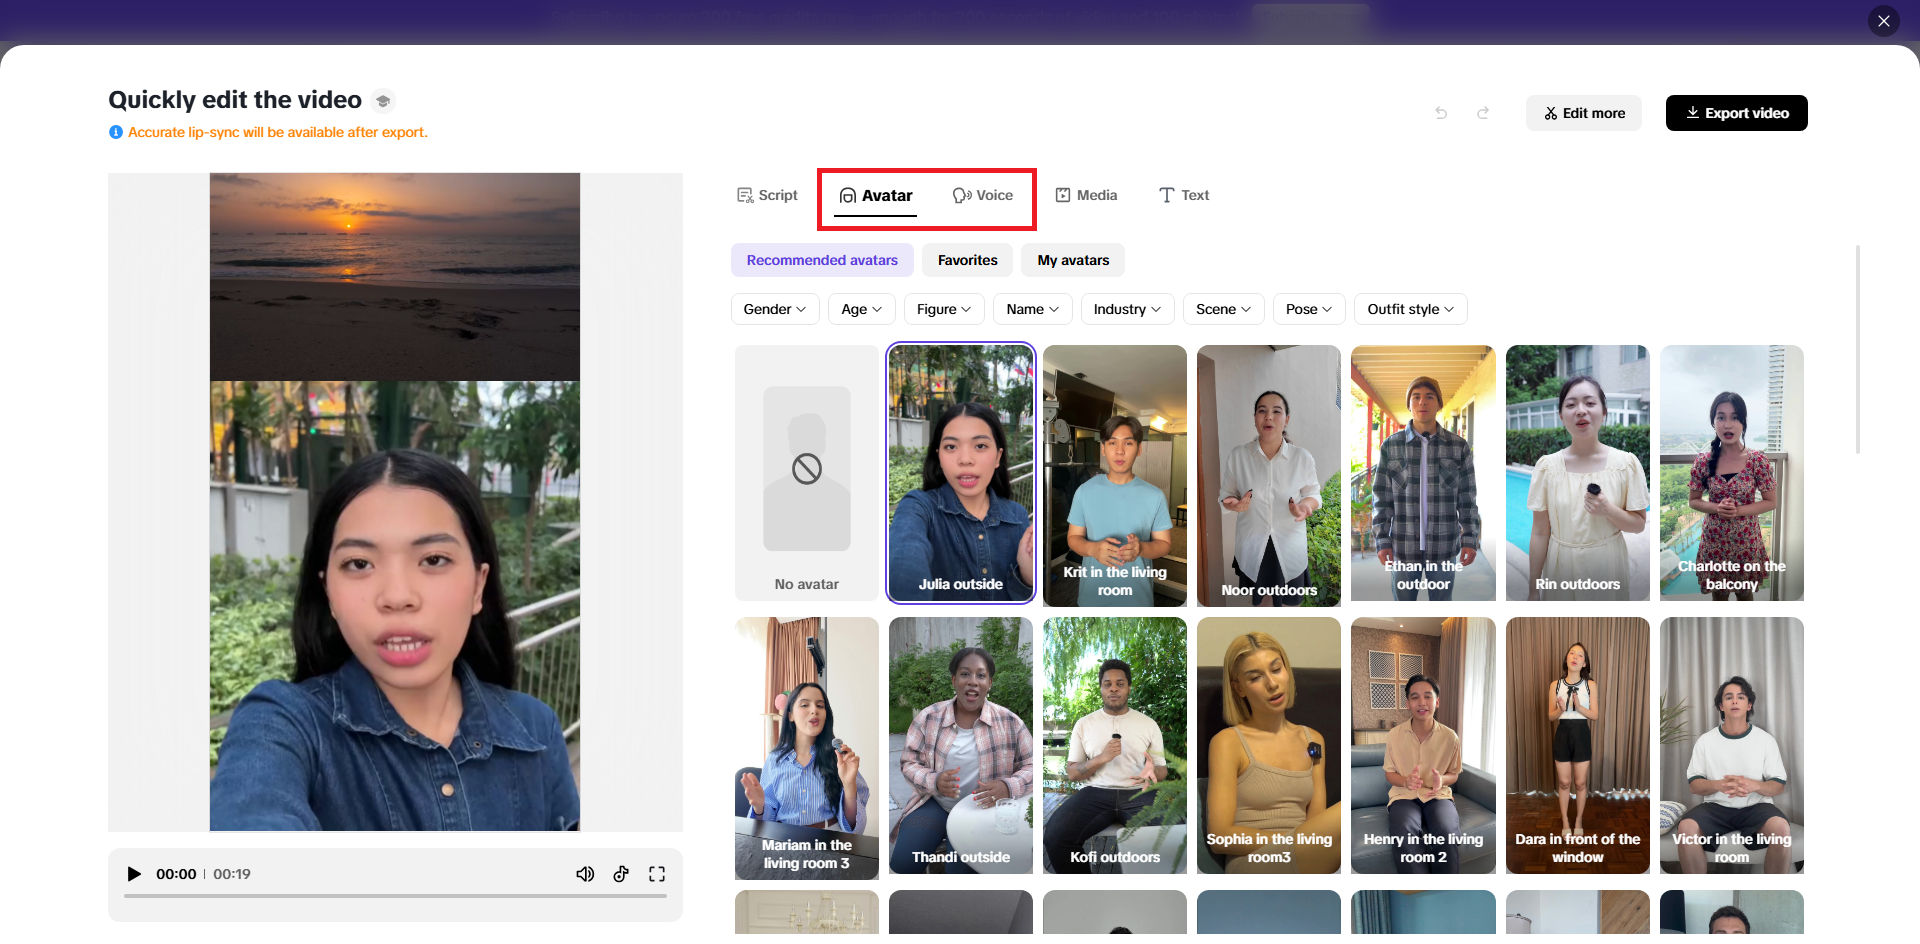The image size is (1920, 944).
Task: Open the Industry filter dropdown
Action: (1127, 309)
